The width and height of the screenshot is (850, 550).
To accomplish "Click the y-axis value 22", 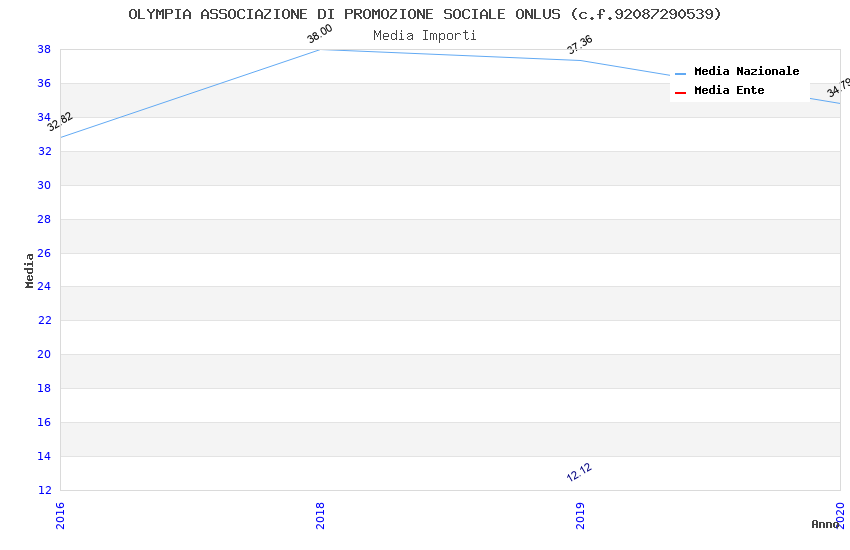I will tap(44, 320).
